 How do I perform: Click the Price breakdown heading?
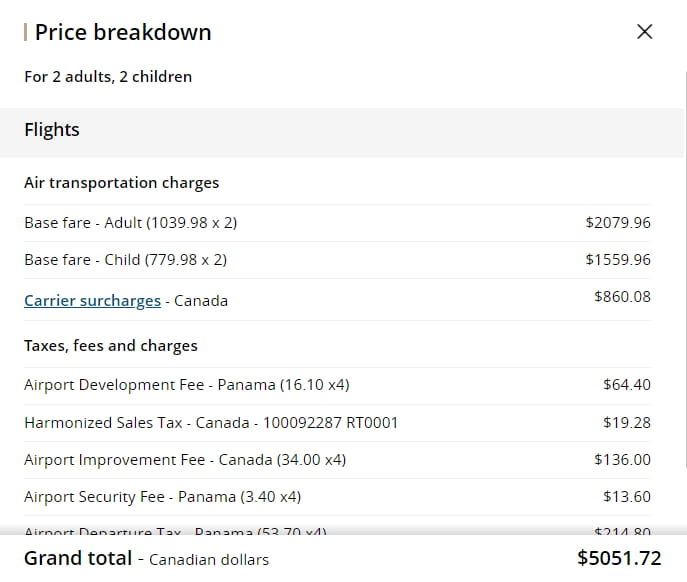[122, 32]
